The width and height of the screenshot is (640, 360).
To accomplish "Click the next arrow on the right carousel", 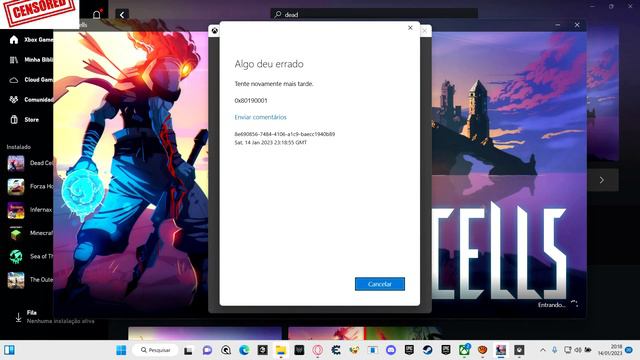I will coord(602,180).
